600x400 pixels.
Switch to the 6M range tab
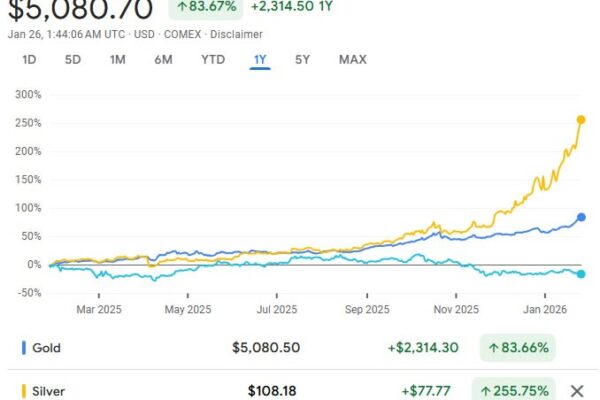[x=163, y=60]
